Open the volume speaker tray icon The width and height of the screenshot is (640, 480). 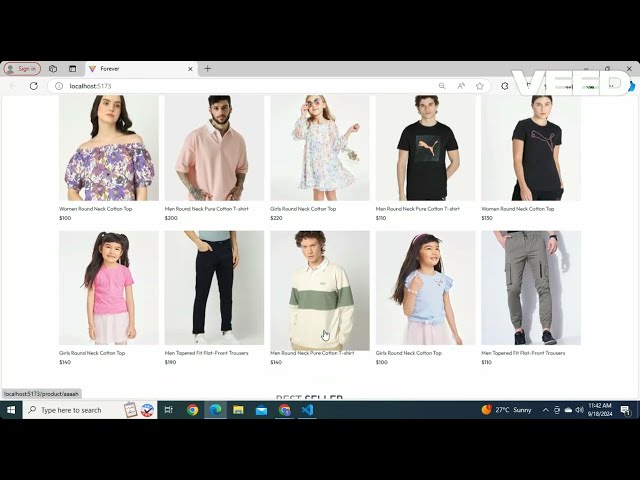point(579,410)
